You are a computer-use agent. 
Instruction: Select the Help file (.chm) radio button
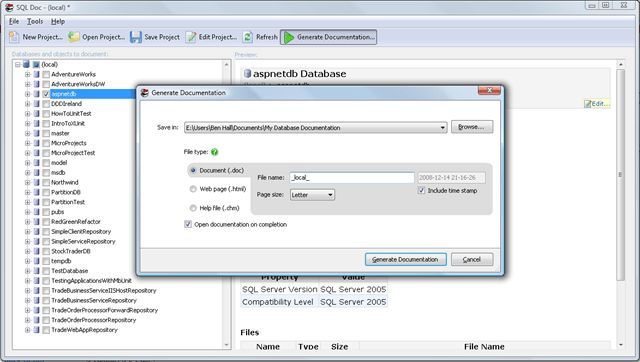[x=193, y=208]
